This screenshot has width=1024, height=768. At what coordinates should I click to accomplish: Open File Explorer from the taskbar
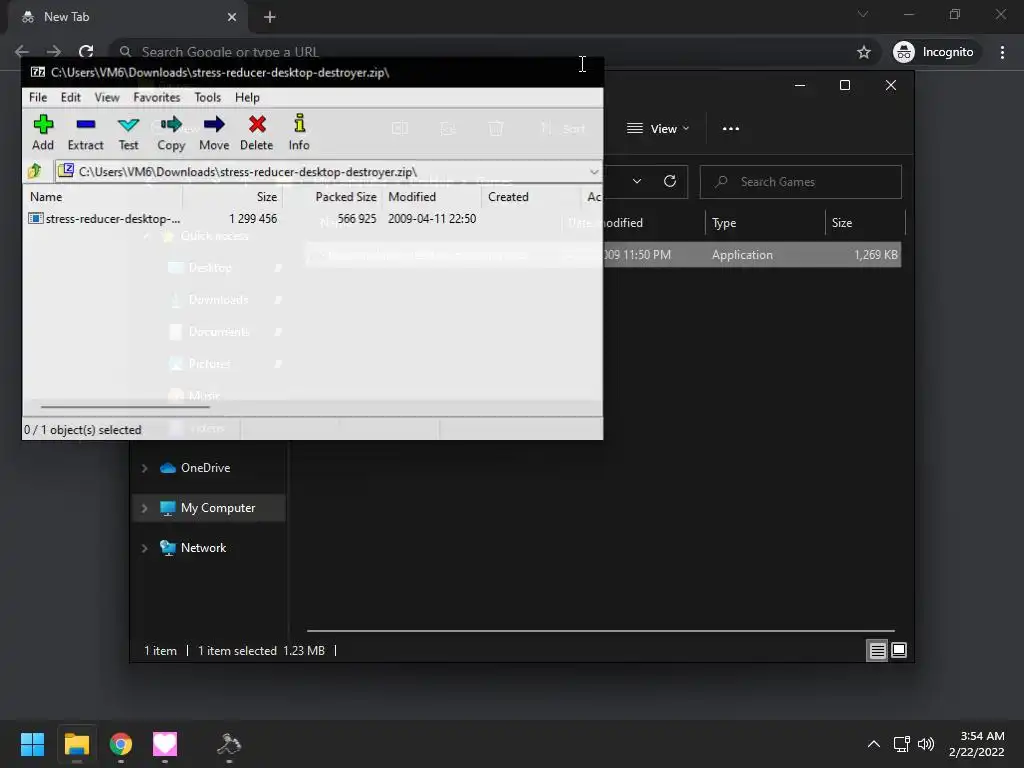tap(77, 744)
